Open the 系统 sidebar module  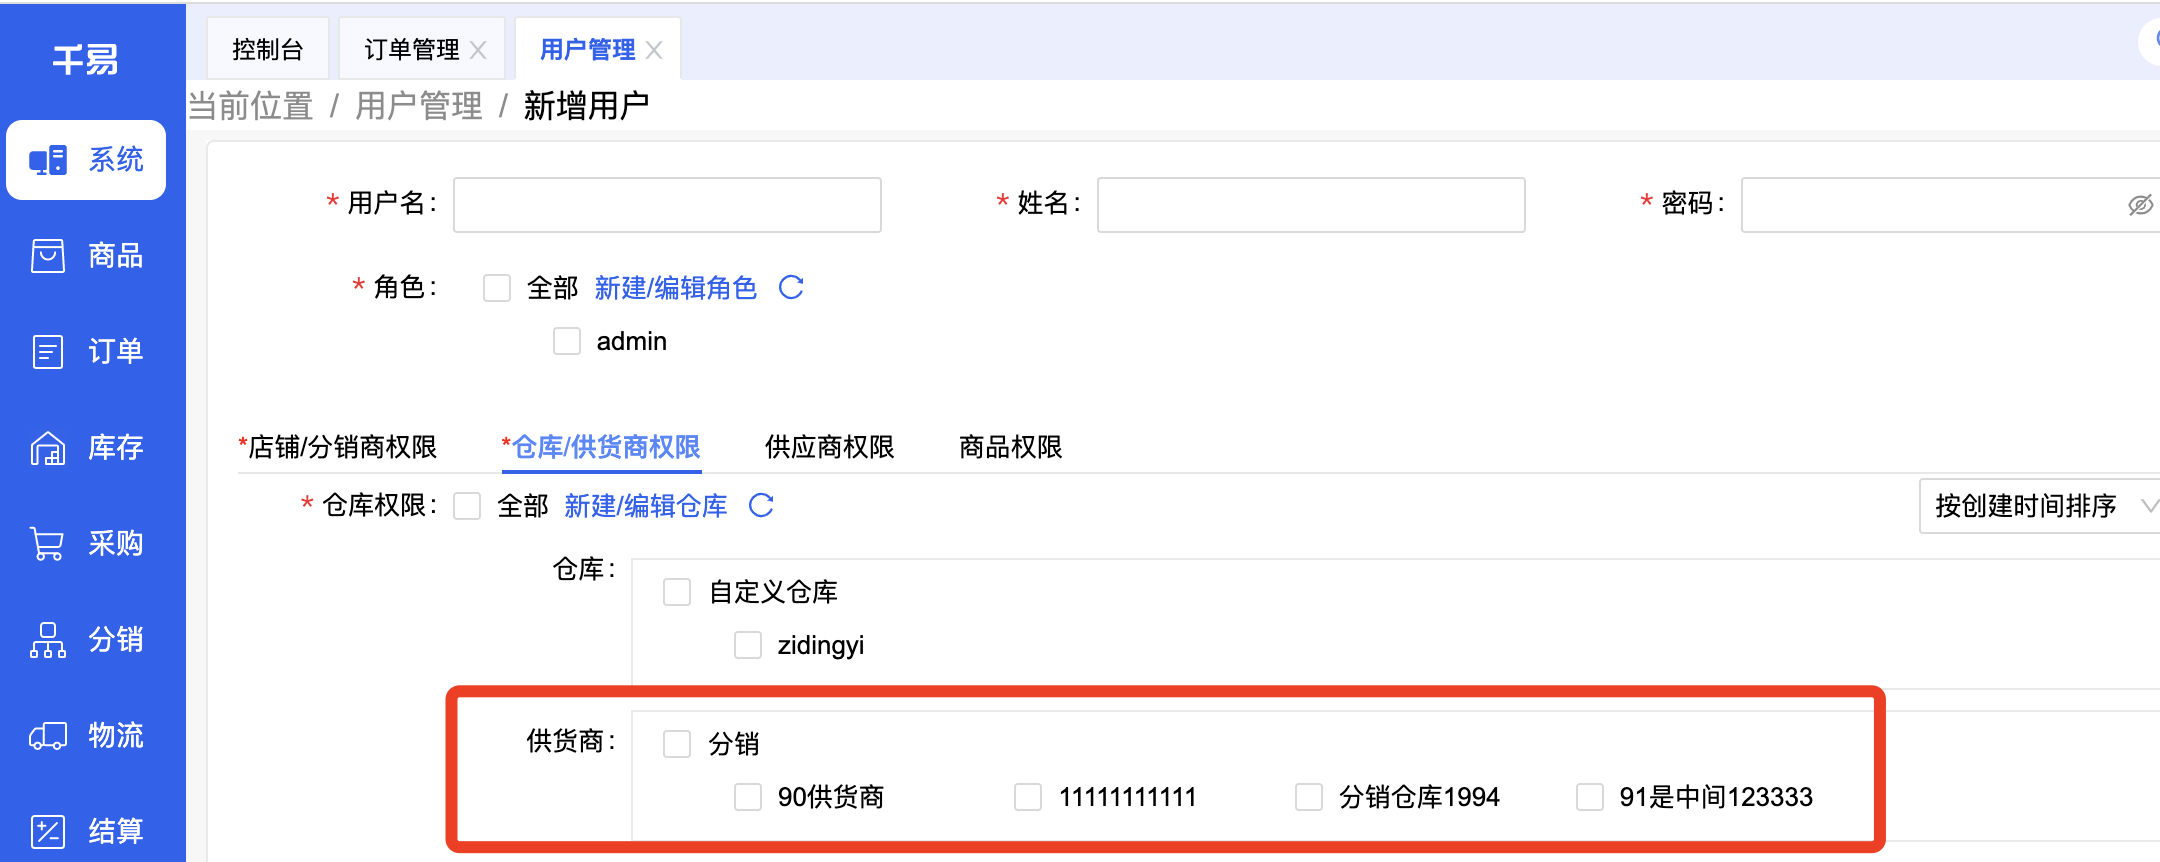click(x=86, y=160)
